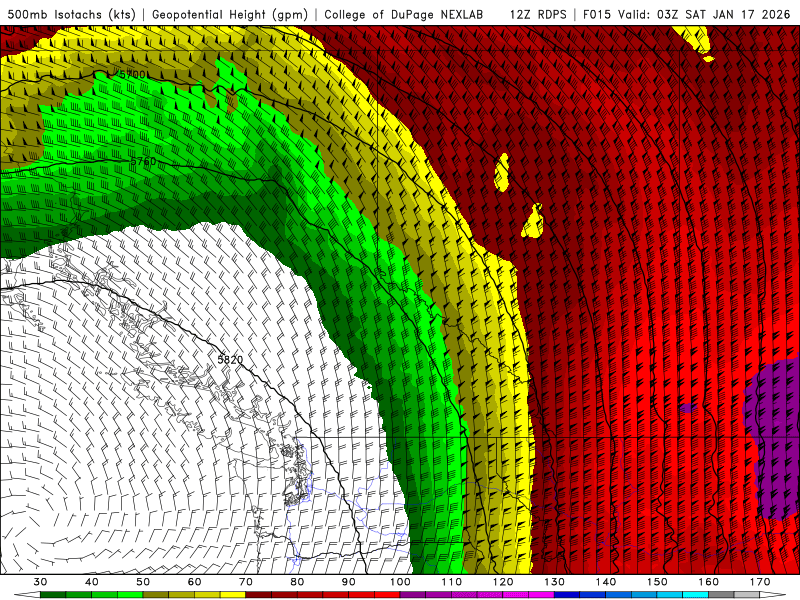The image size is (800, 600).
Task: Click the '12Z RDPS' model run text
Action: (538, 14)
